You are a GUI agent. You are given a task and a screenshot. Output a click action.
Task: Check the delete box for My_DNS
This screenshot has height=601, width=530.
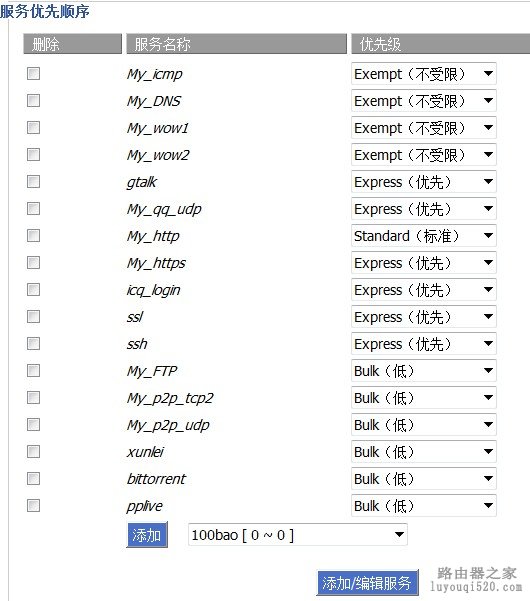click(x=33, y=100)
